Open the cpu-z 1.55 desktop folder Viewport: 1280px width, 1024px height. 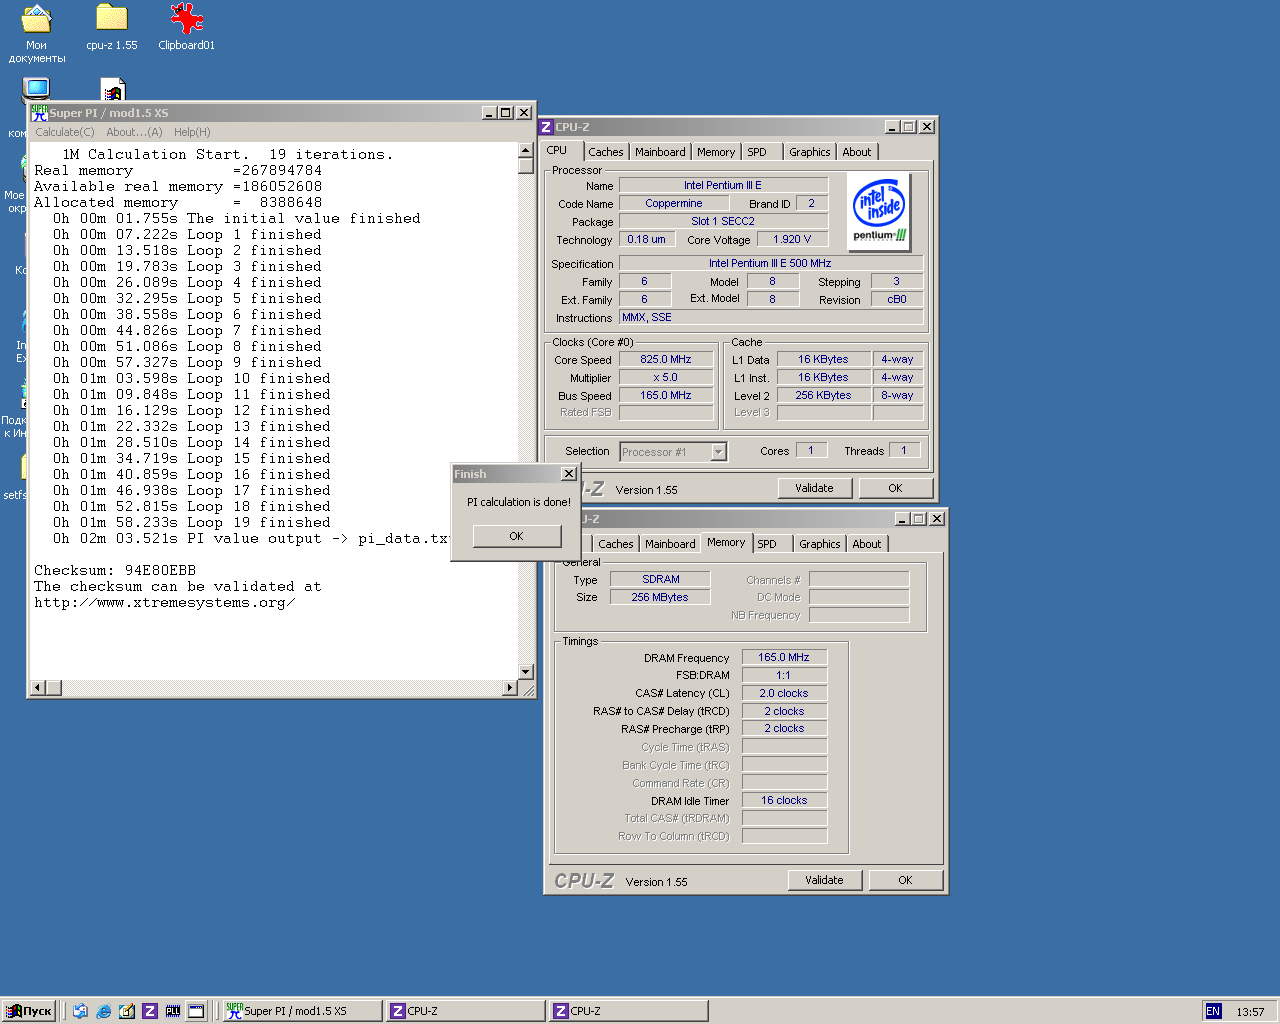coord(112,27)
